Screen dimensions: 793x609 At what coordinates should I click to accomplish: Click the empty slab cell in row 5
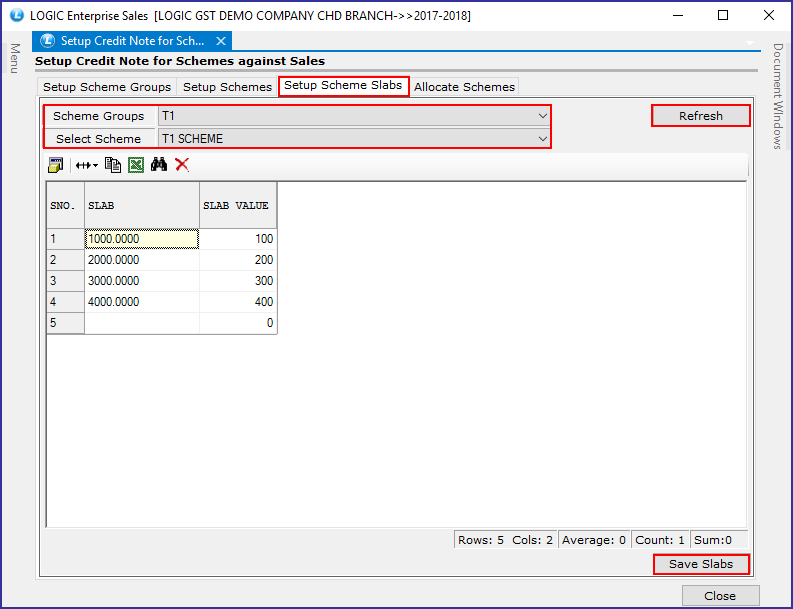142,323
